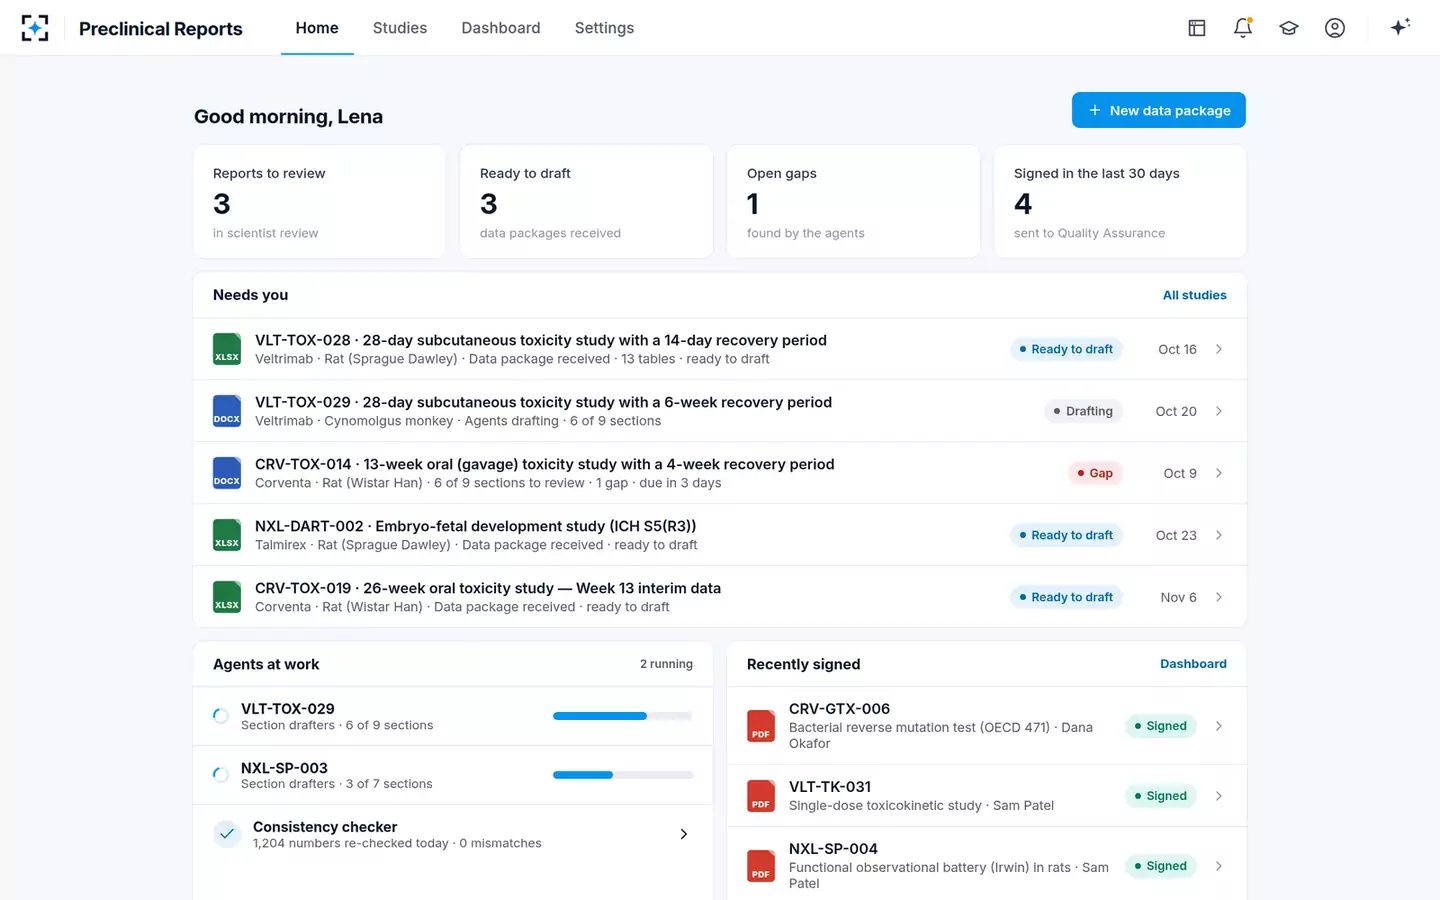1440x900 pixels.
Task: Expand the NXL-DART-002 row chevron
Action: [x=1219, y=535]
